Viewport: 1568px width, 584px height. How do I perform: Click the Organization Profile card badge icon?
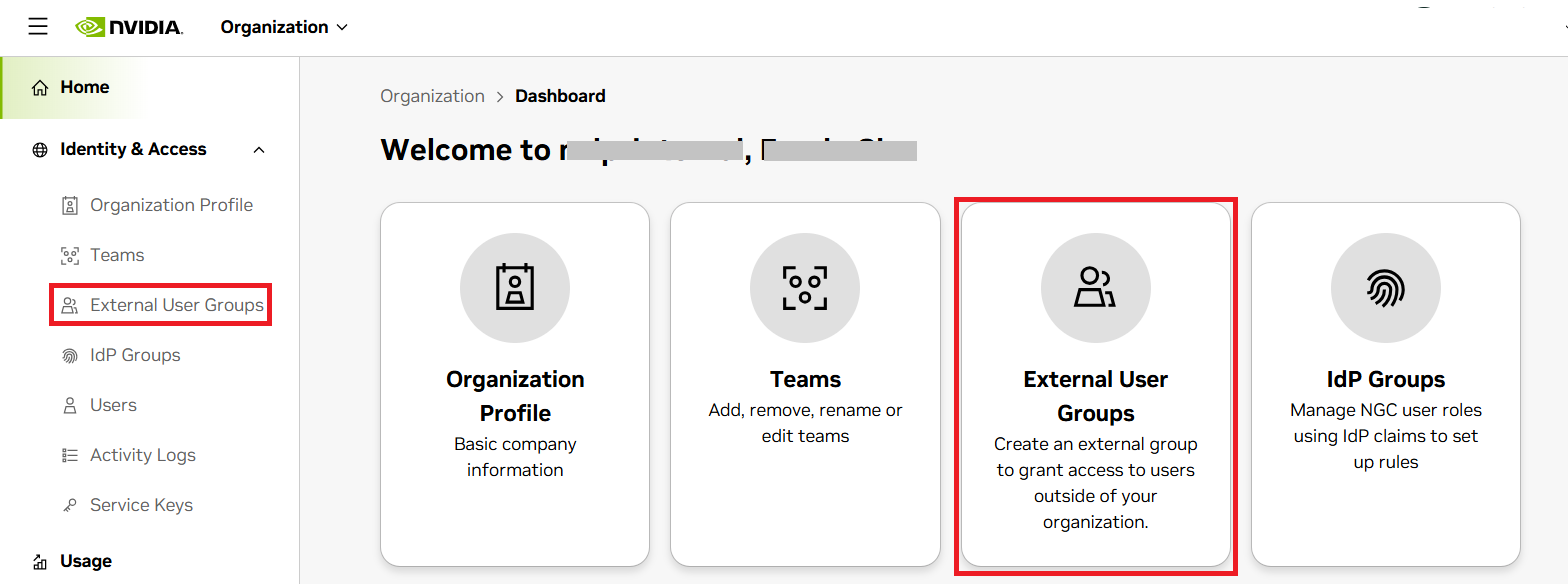point(515,288)
